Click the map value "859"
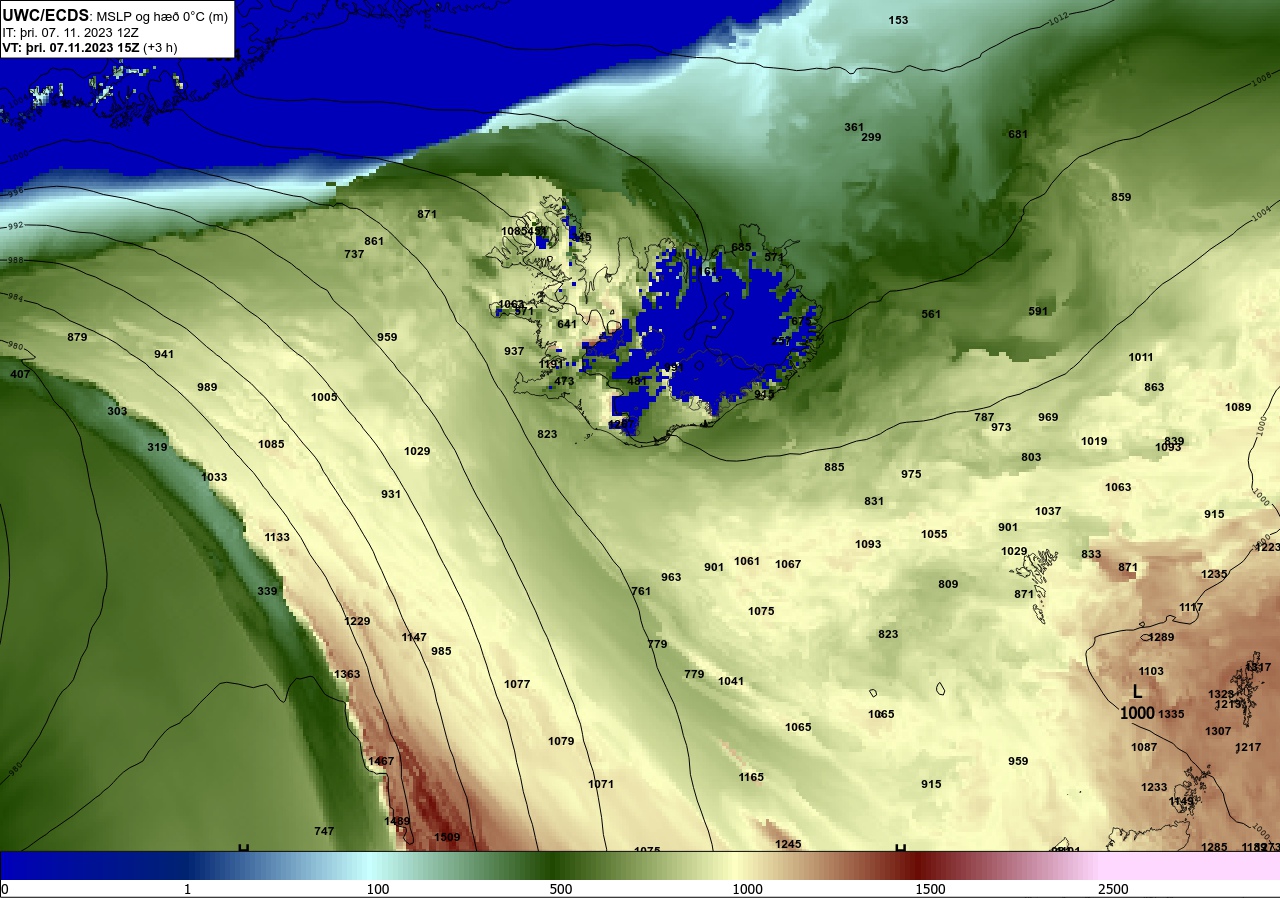The image size is (1280, 898). (x=1121, y=197)
